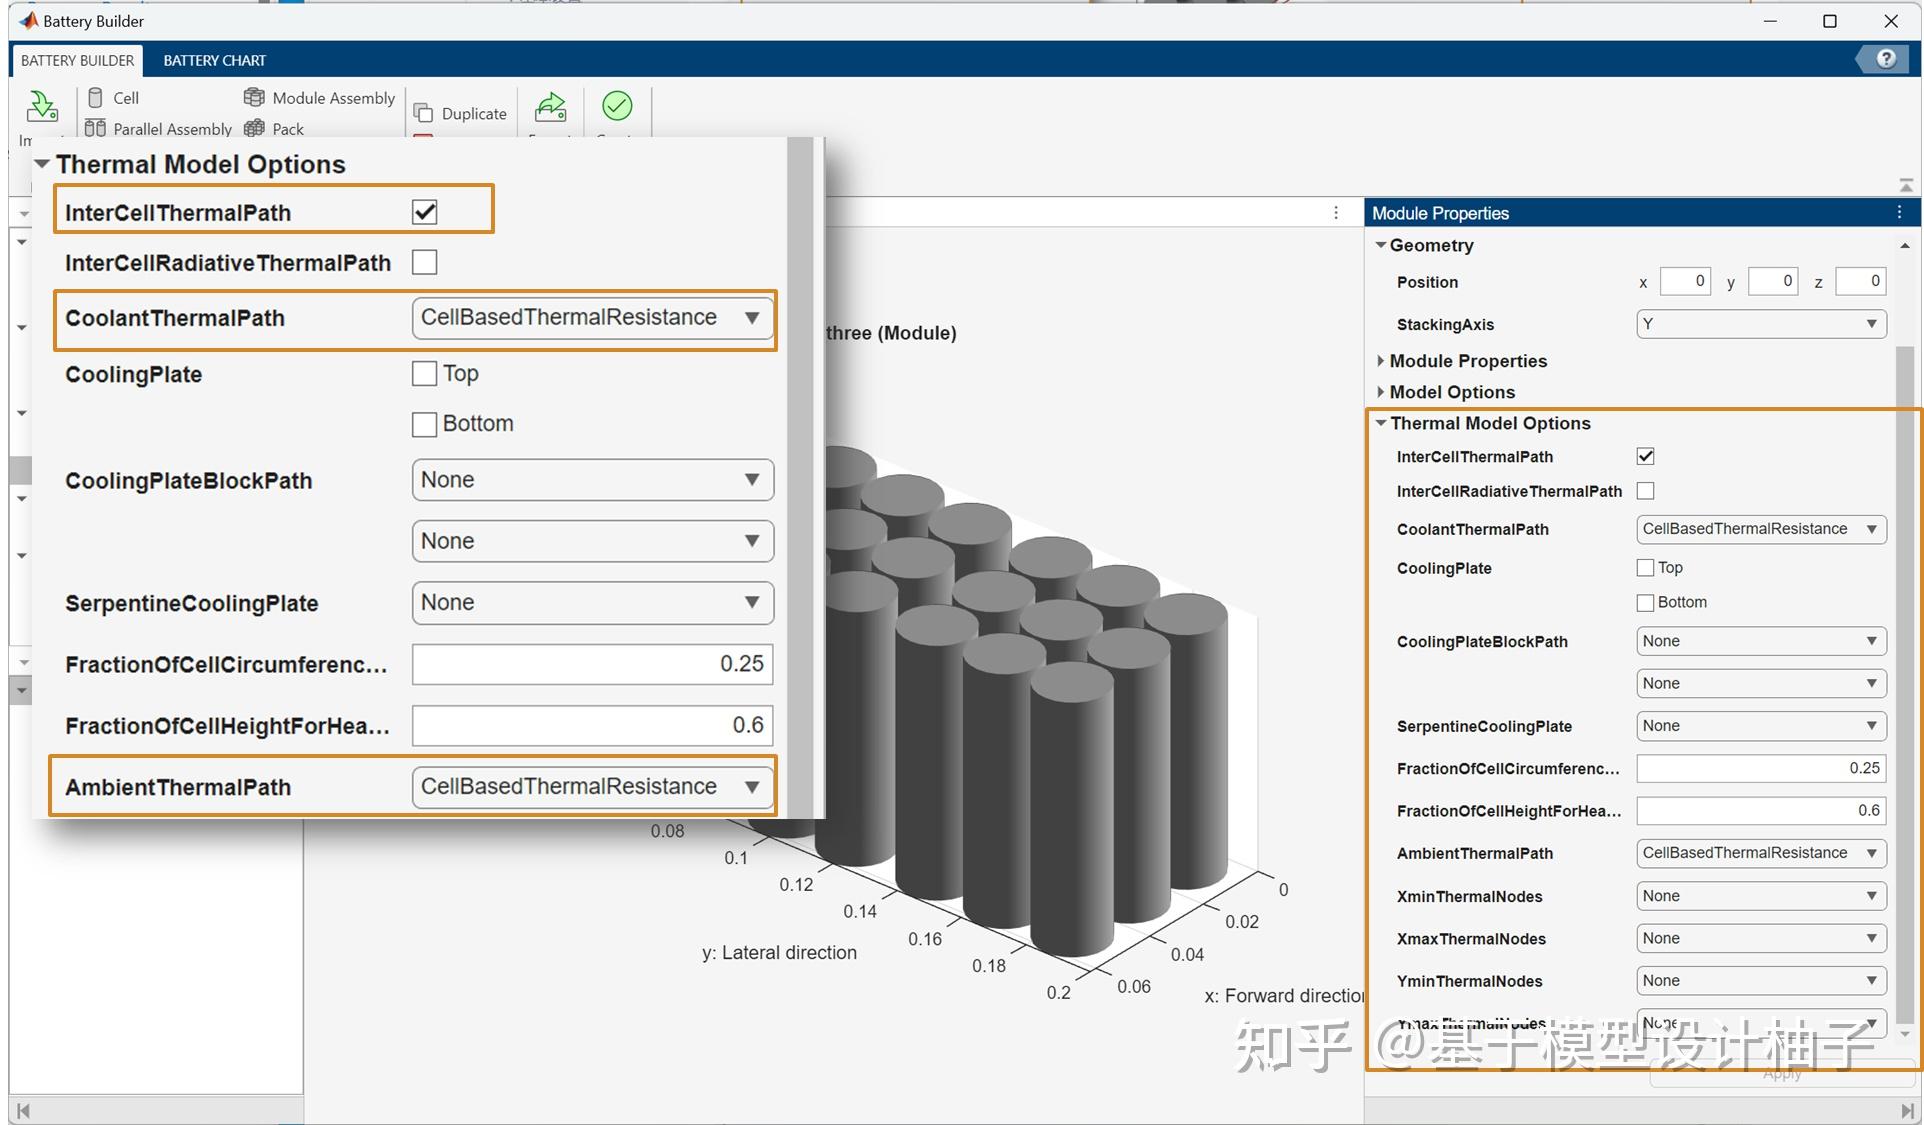This screenshot has height=1125, width=1924.
Task: Click the Import toolbar icon
Action: [41, 107]
